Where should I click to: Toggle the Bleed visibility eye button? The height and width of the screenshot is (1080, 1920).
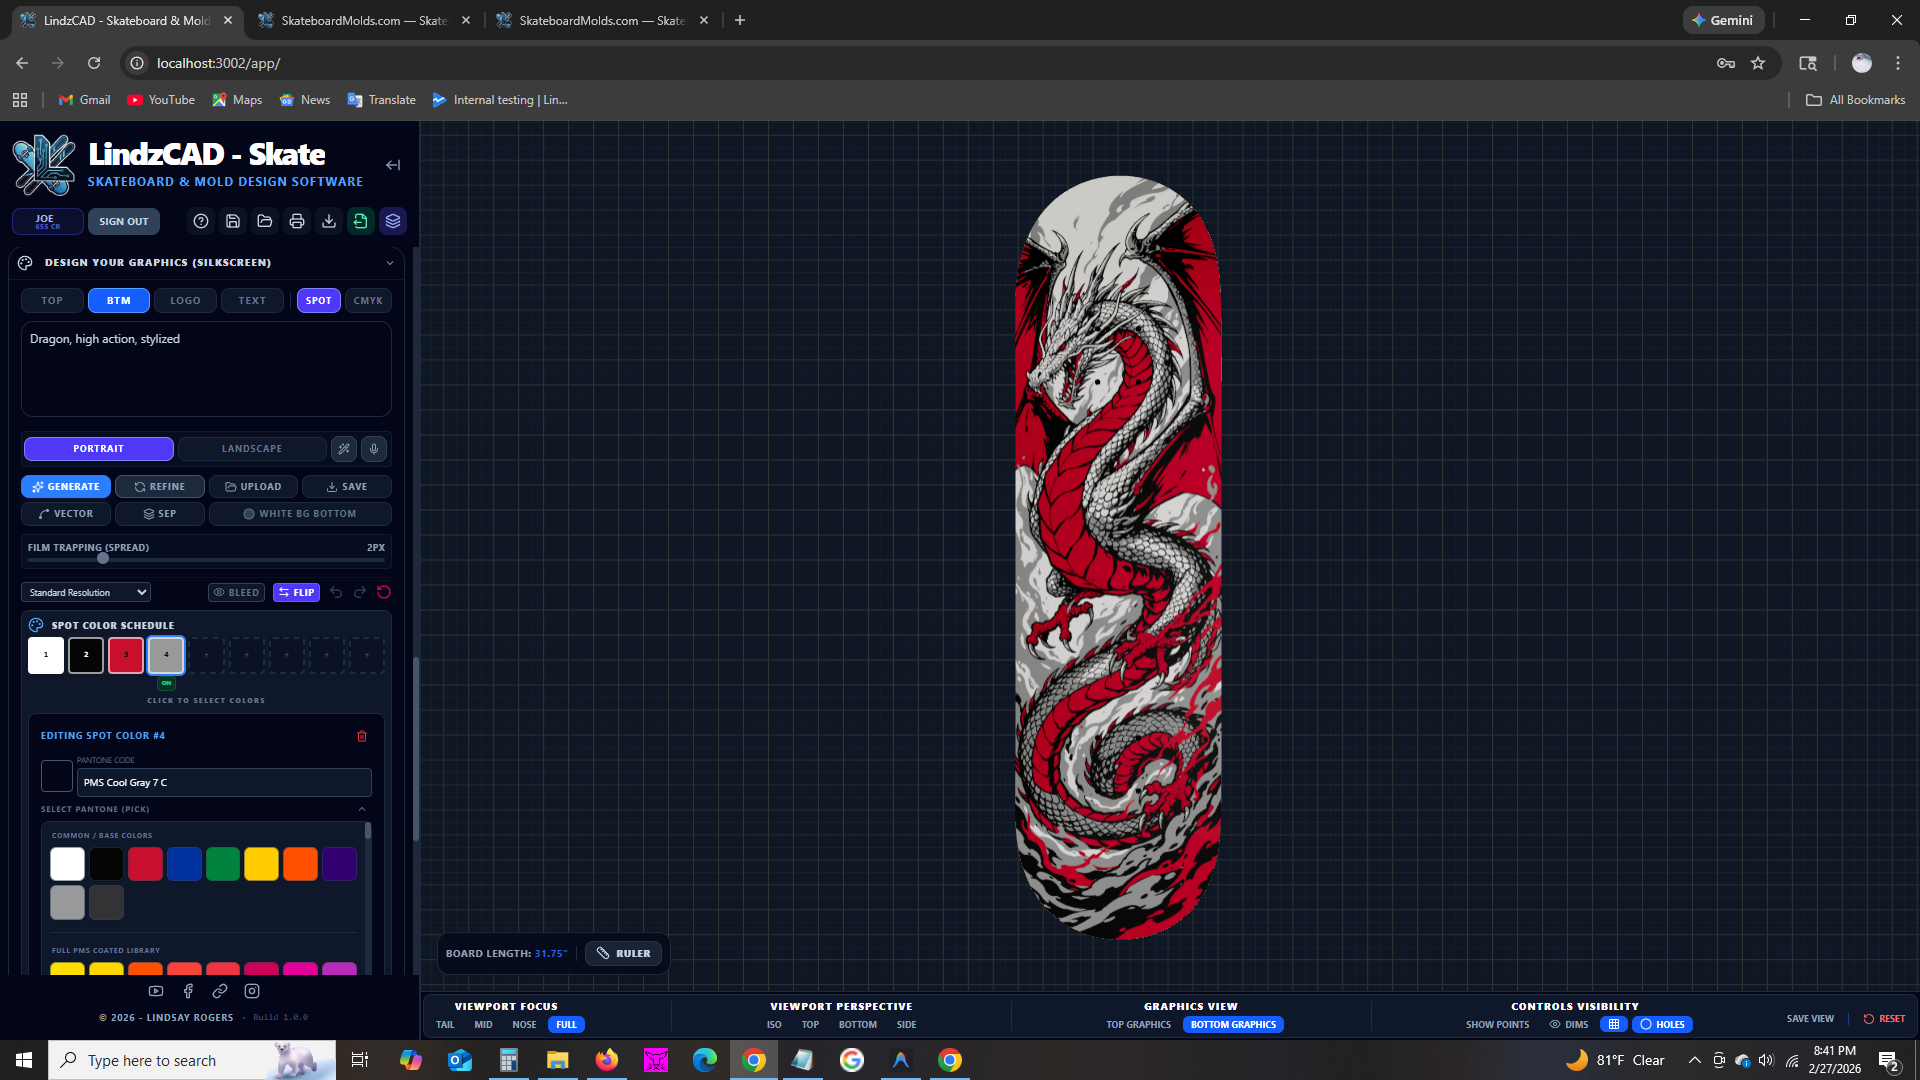[x=236, y=593]
